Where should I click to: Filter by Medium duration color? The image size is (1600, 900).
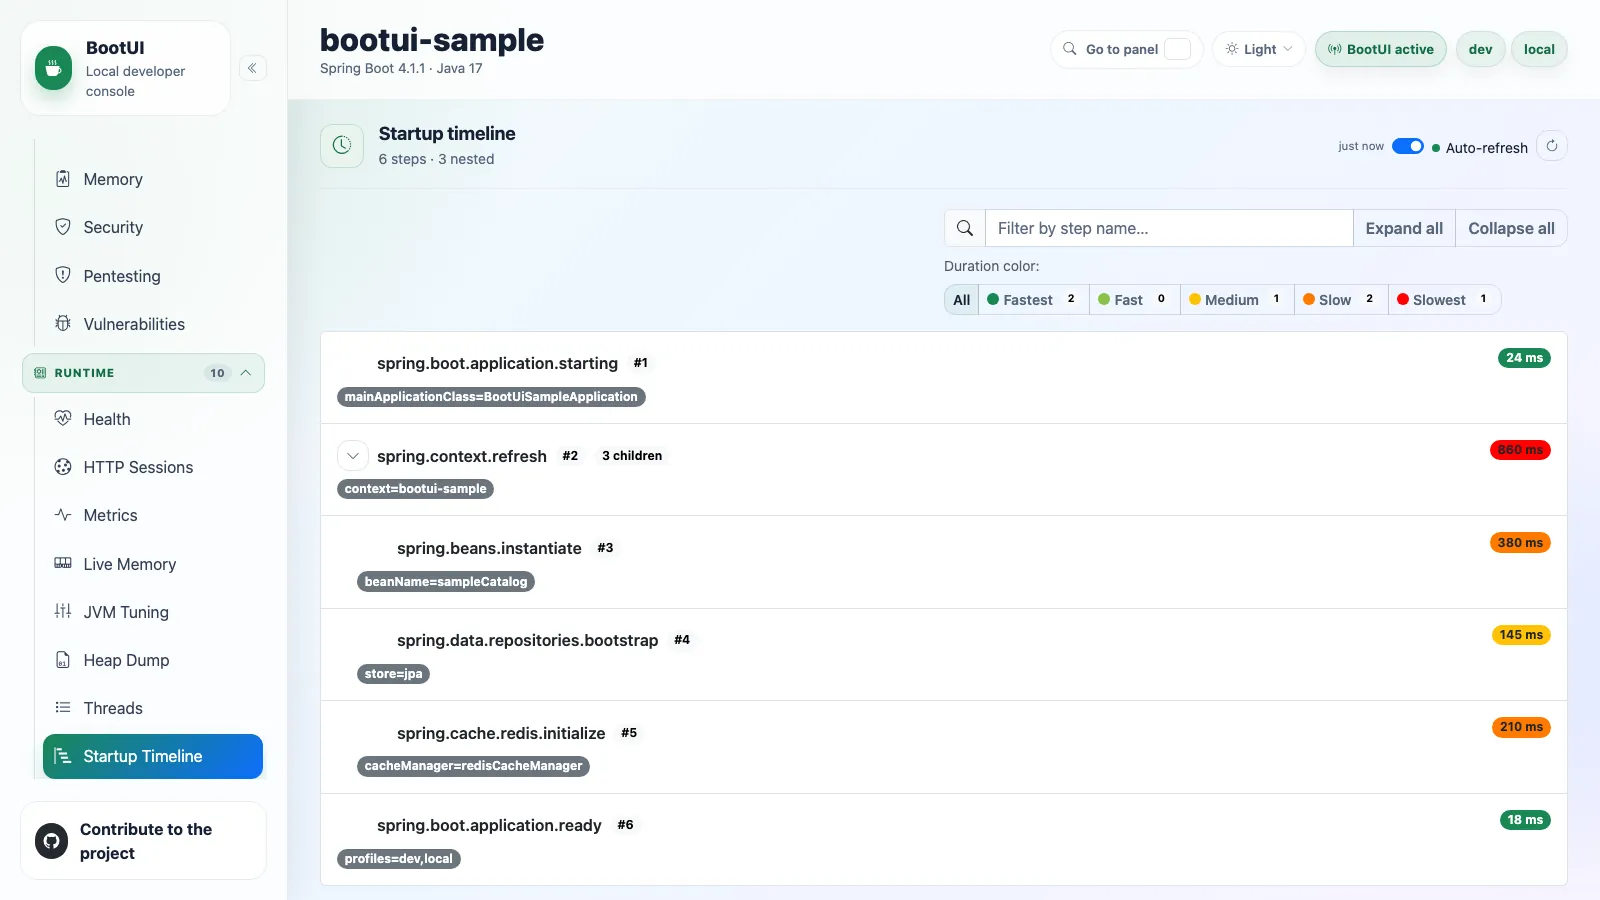tap(1237, 300)
